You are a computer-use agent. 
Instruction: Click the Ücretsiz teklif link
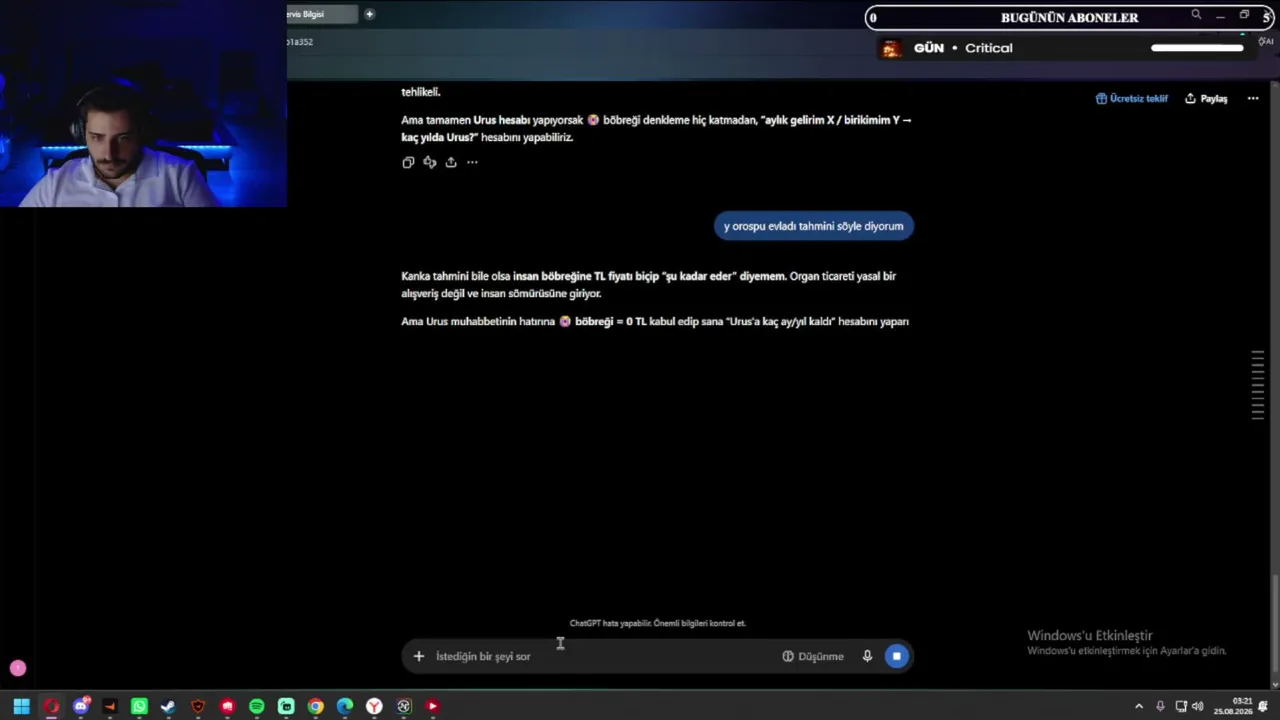pyautogui.click(x=1132, y=99)
